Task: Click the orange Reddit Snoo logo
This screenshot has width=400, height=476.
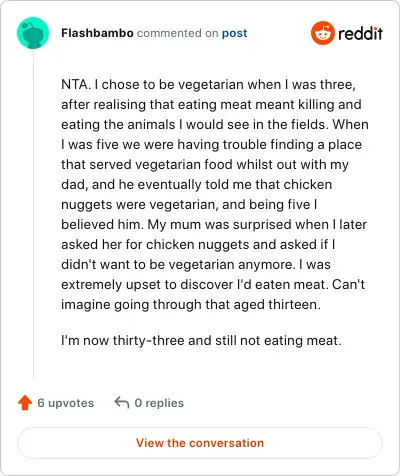Action: 322,33
